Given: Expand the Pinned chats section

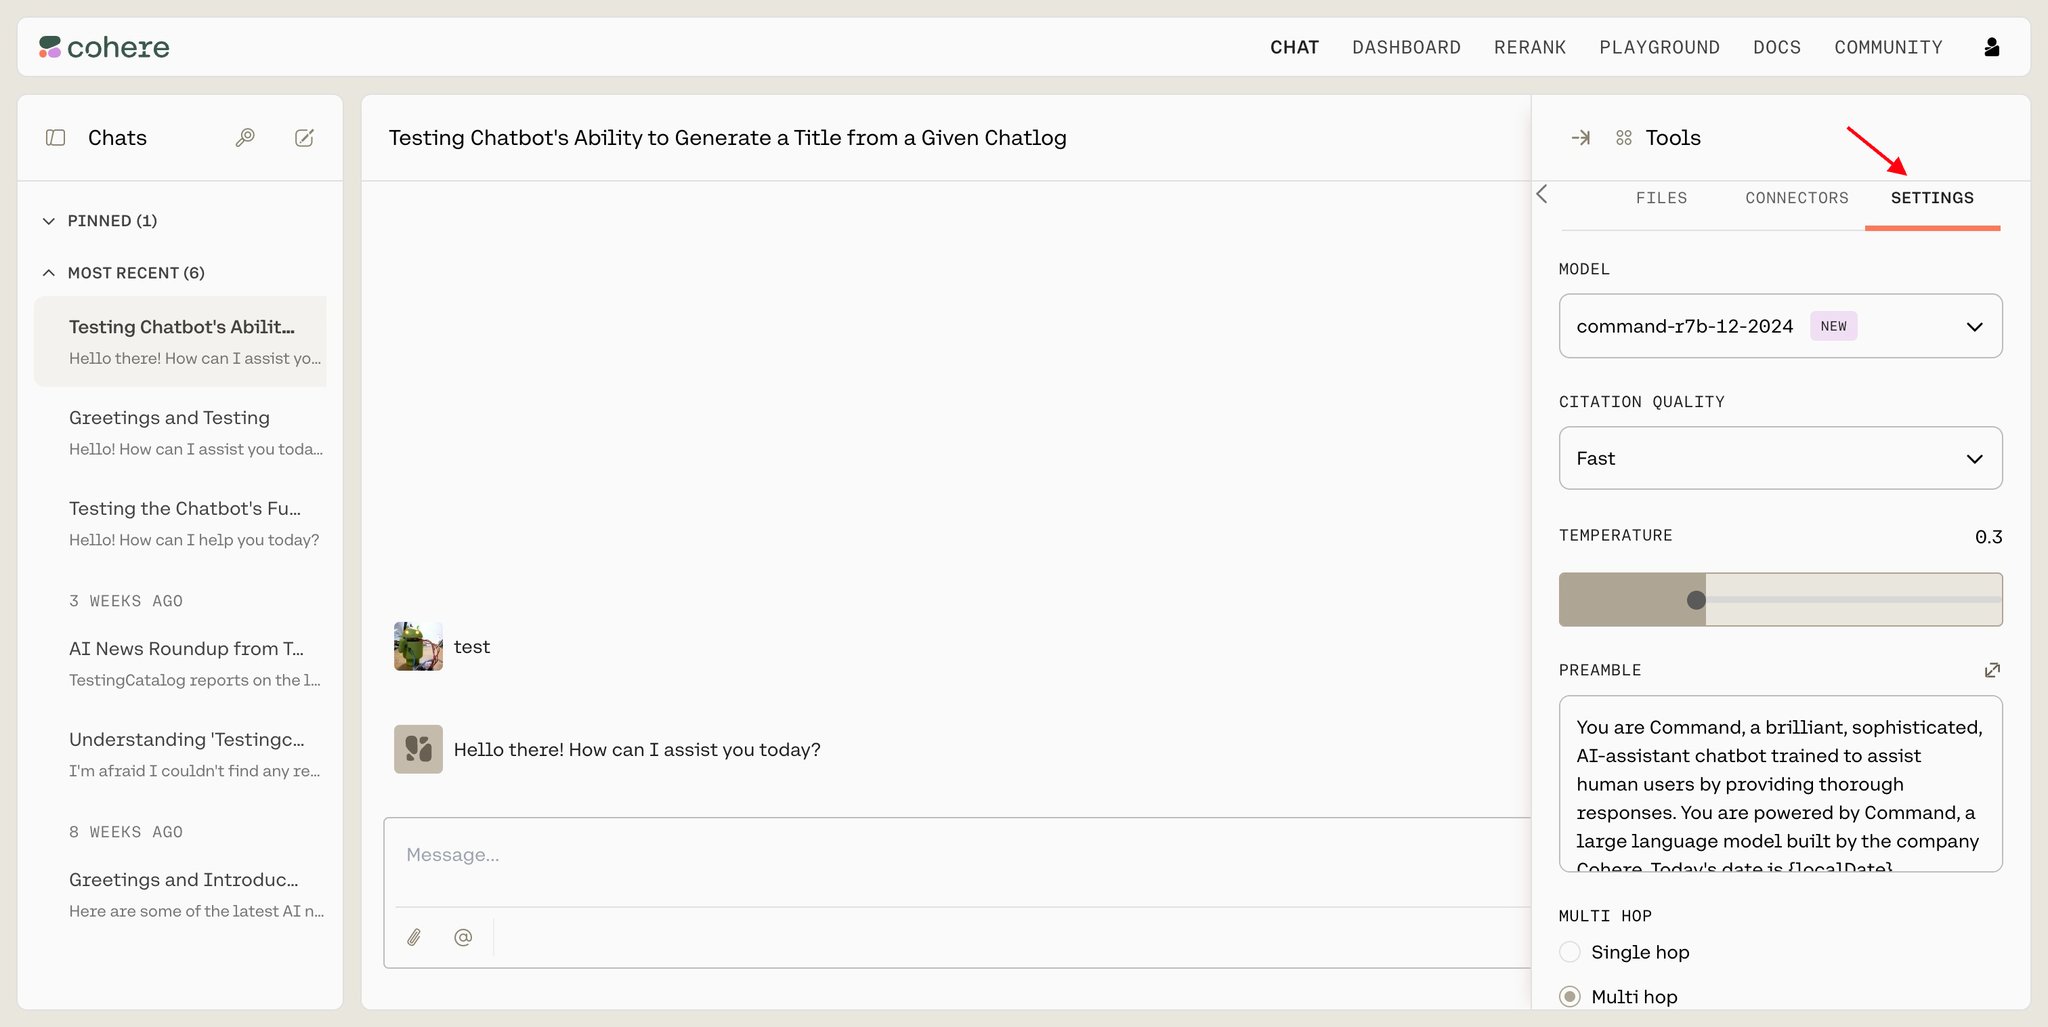Looking at the screenshot, I should (x=100, y=221).
